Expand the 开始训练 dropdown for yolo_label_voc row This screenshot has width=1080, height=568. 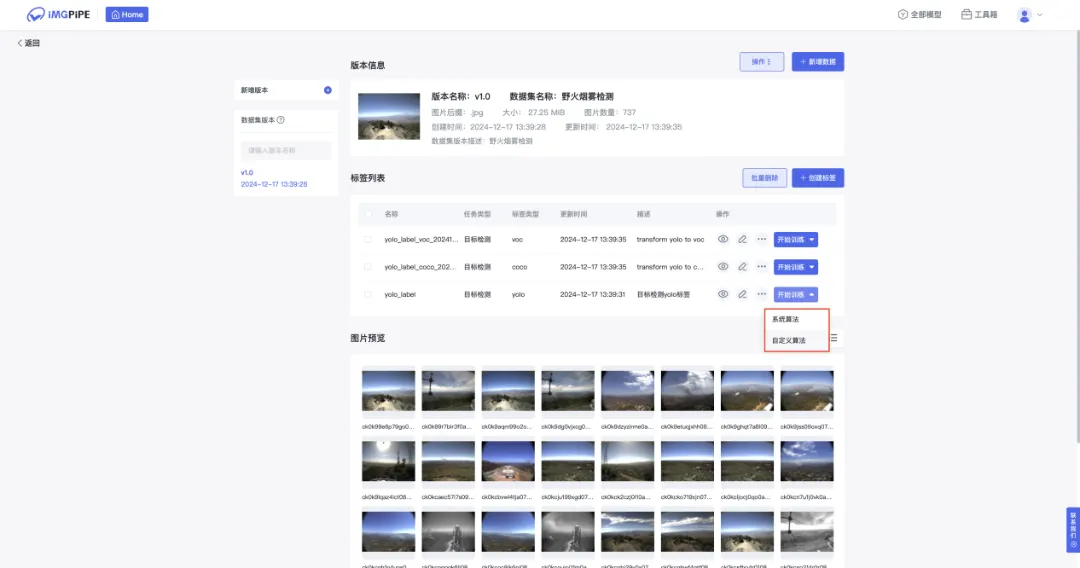[813, 239]
